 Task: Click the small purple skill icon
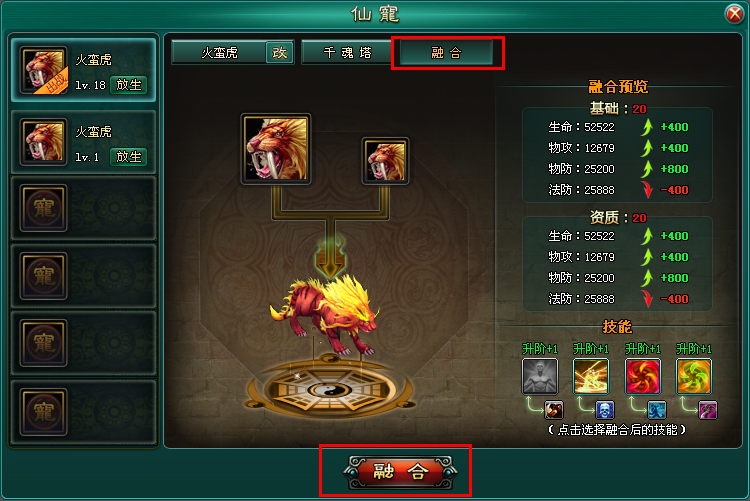[x=708, y=410]
